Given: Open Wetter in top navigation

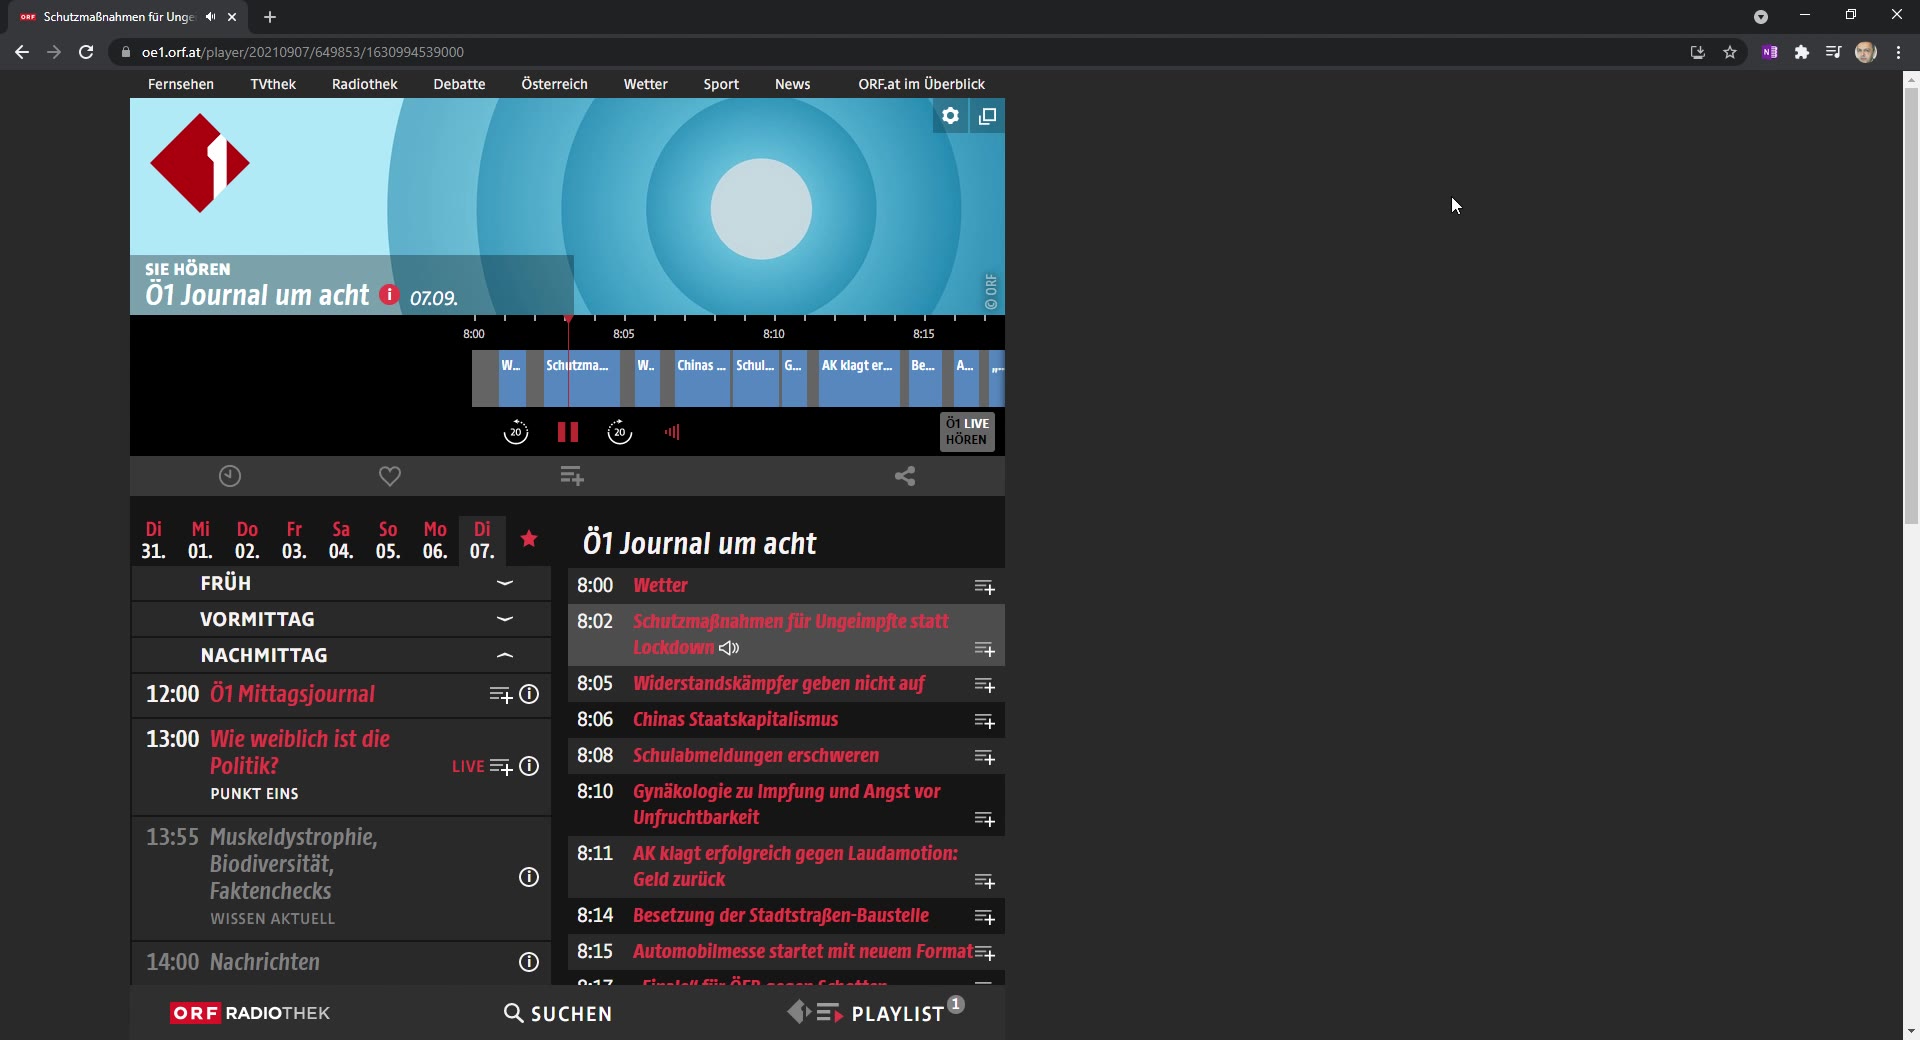Looking at the screenshot, I should click(x=646, y=84).
